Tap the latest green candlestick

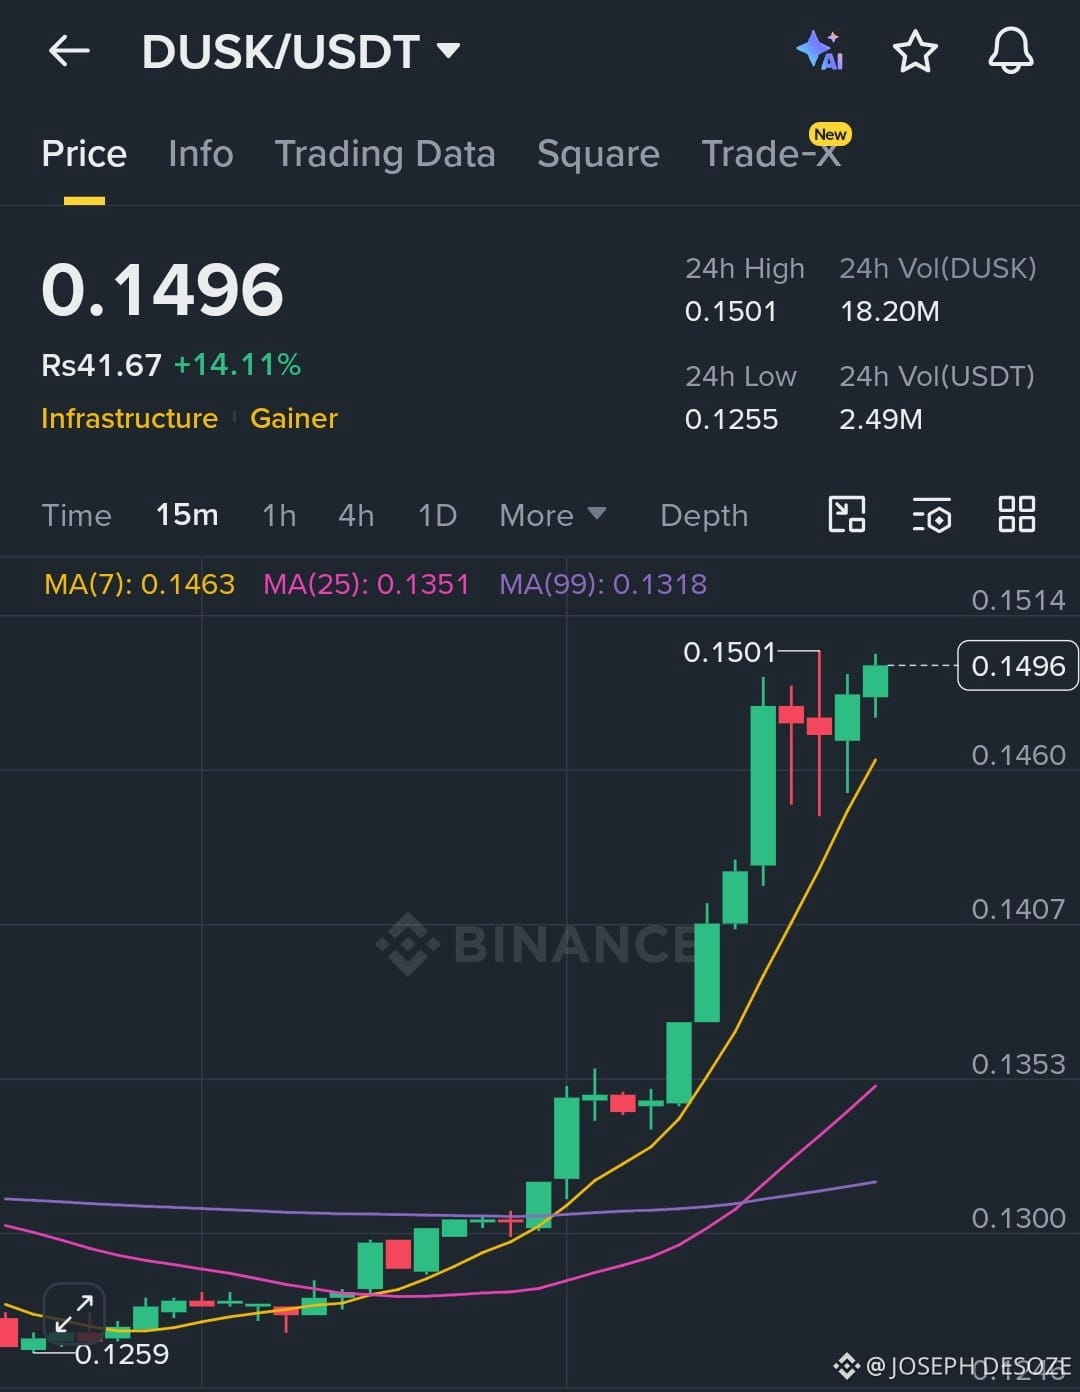tap(875, 681)
